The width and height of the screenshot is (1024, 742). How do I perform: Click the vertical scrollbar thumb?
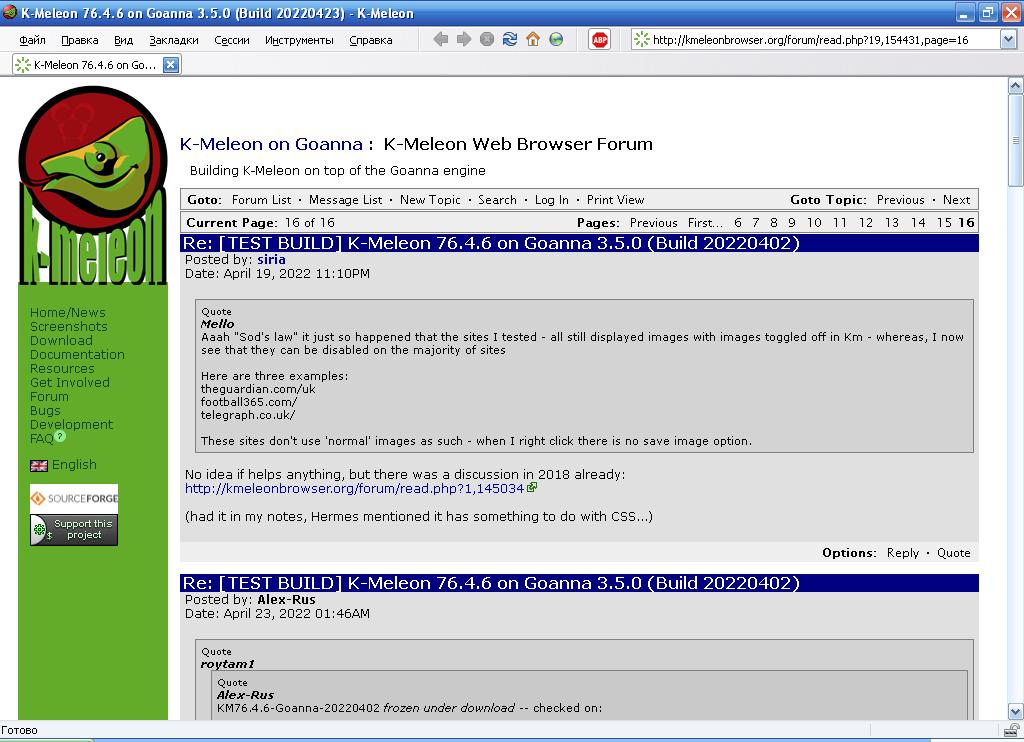pos(1016,140)
